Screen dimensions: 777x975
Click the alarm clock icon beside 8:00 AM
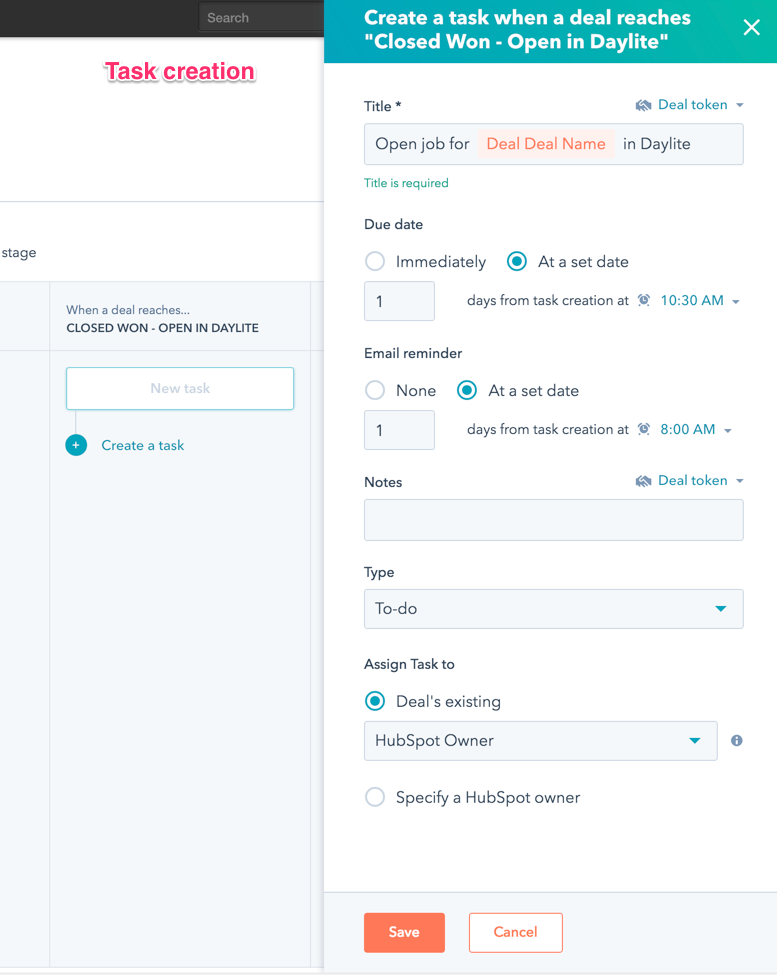point(644,430)
